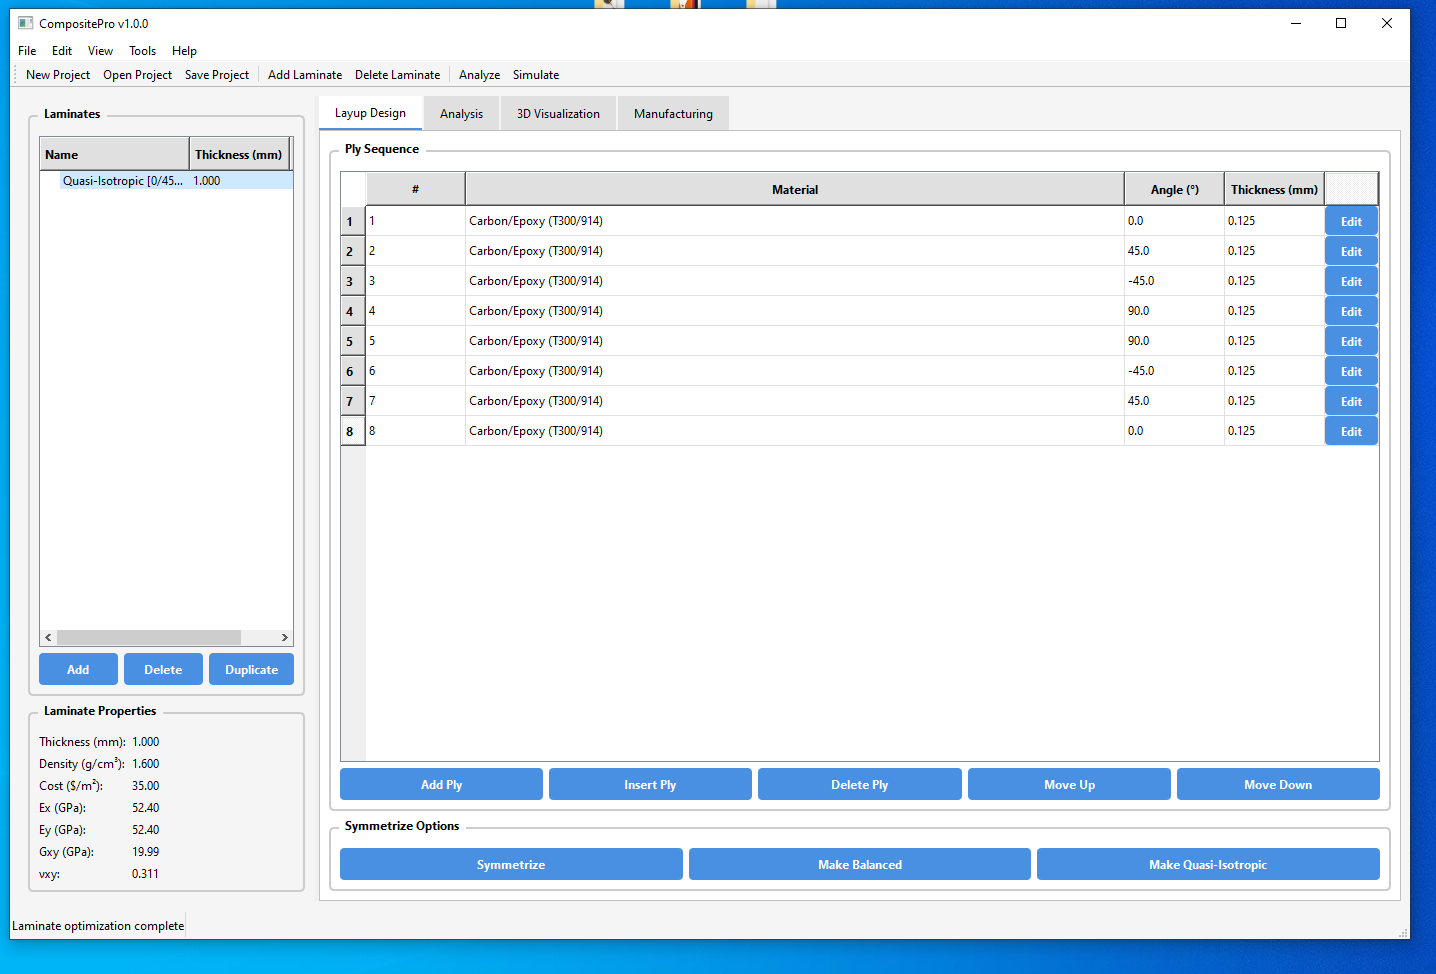Screen dimensions: 1436x974
Task: Click the Add button under Laminates list
Action: click(78, 670)
